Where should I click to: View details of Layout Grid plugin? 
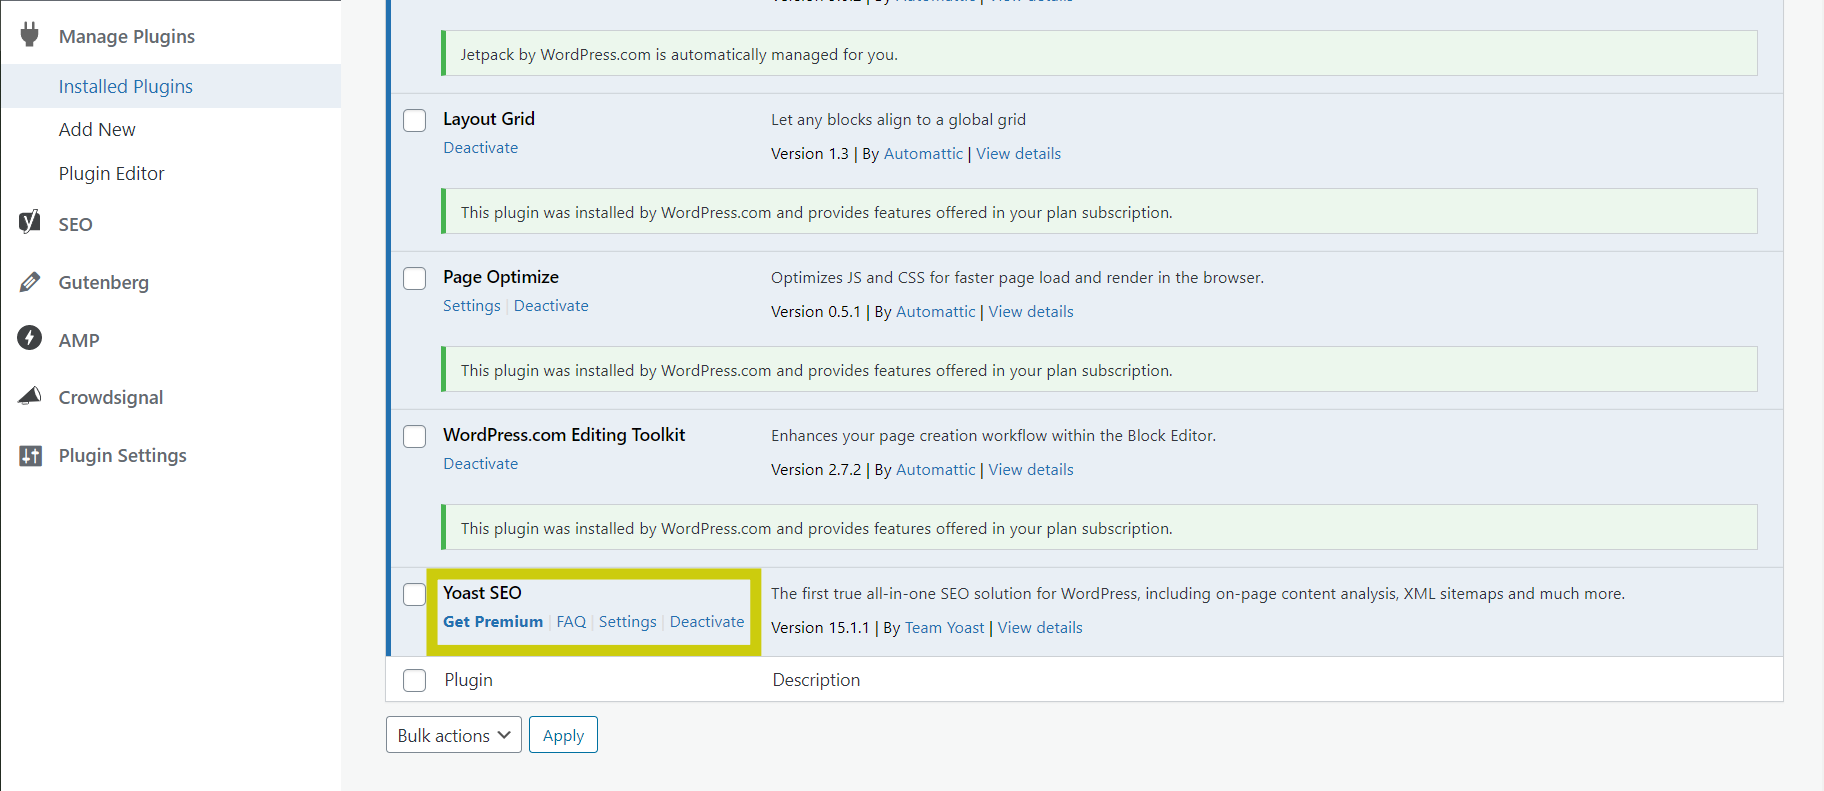click(1018, 153)
